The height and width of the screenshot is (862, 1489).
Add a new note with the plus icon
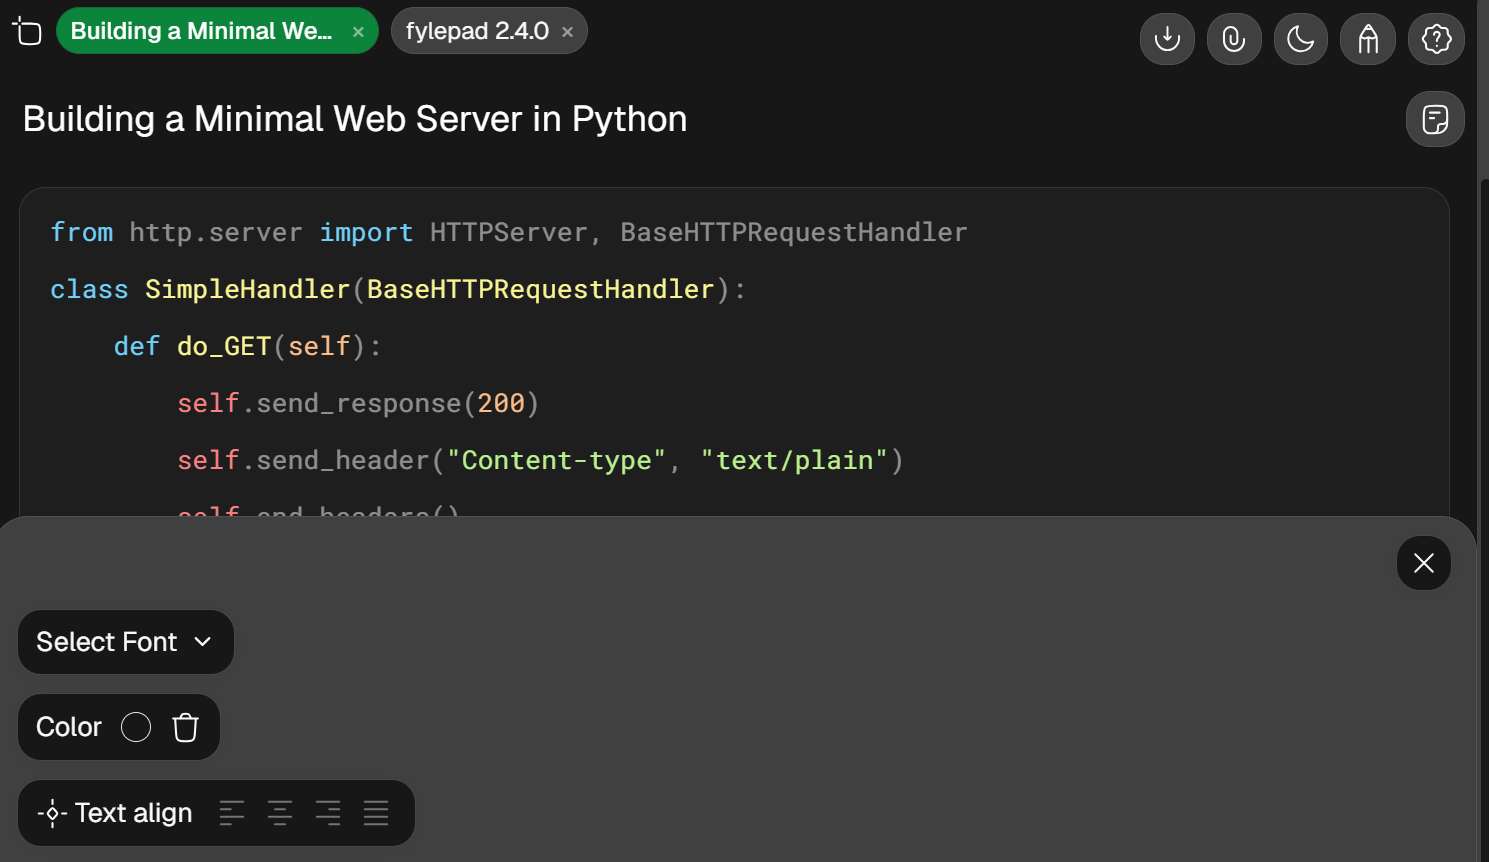point(27,32)
